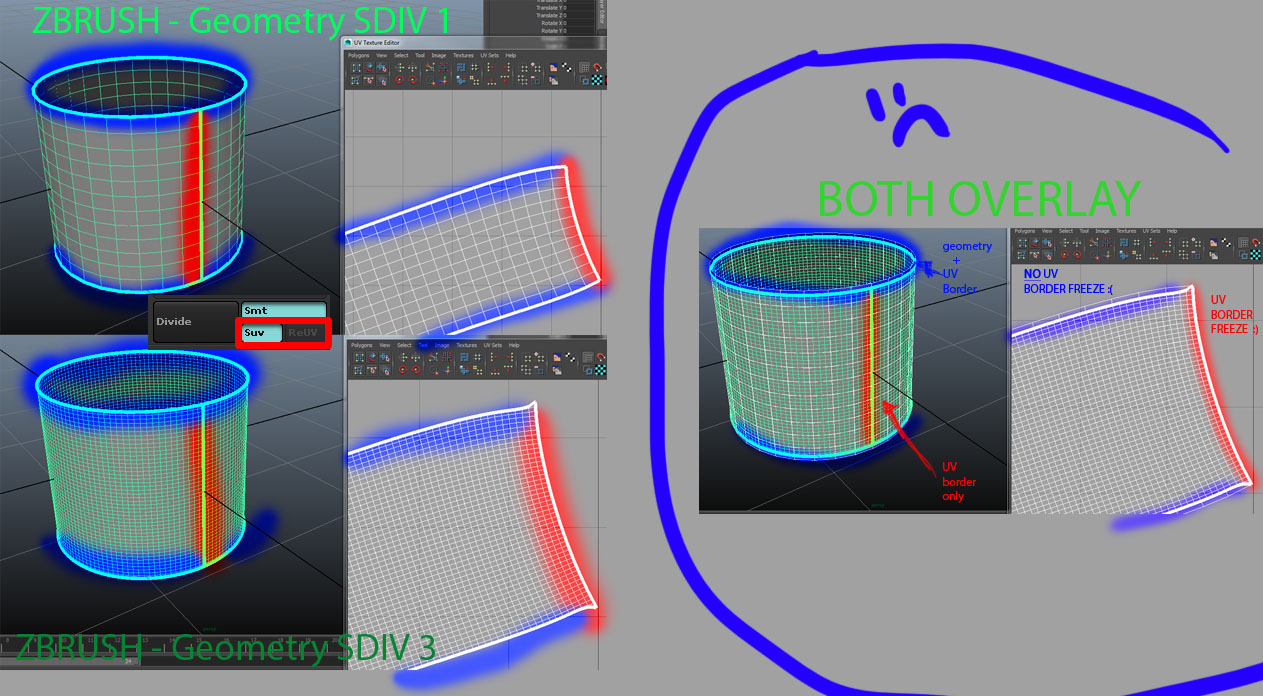Align UVs to maximum V in titled UV Texture Editor
This screenshot has height=696, width=1263.
[x=505, y=80]
